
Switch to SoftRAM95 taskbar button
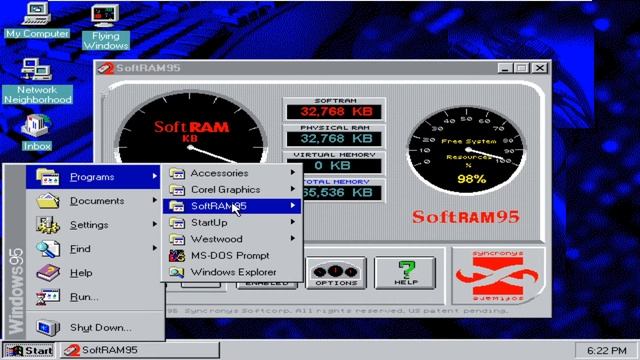pyautogui.click(x=140, y=350)
